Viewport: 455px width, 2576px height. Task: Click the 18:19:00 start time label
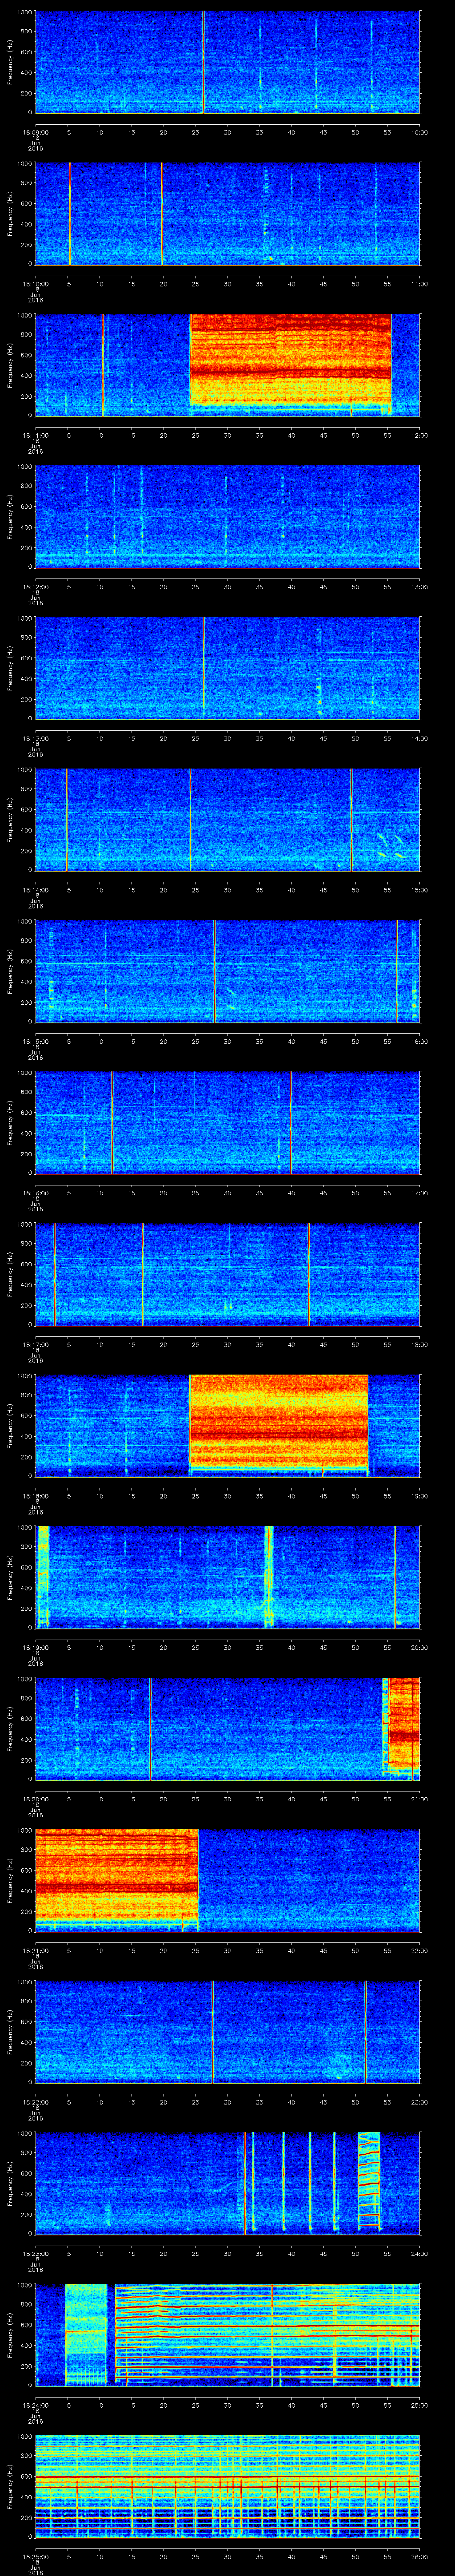(x=35, y=1647)
